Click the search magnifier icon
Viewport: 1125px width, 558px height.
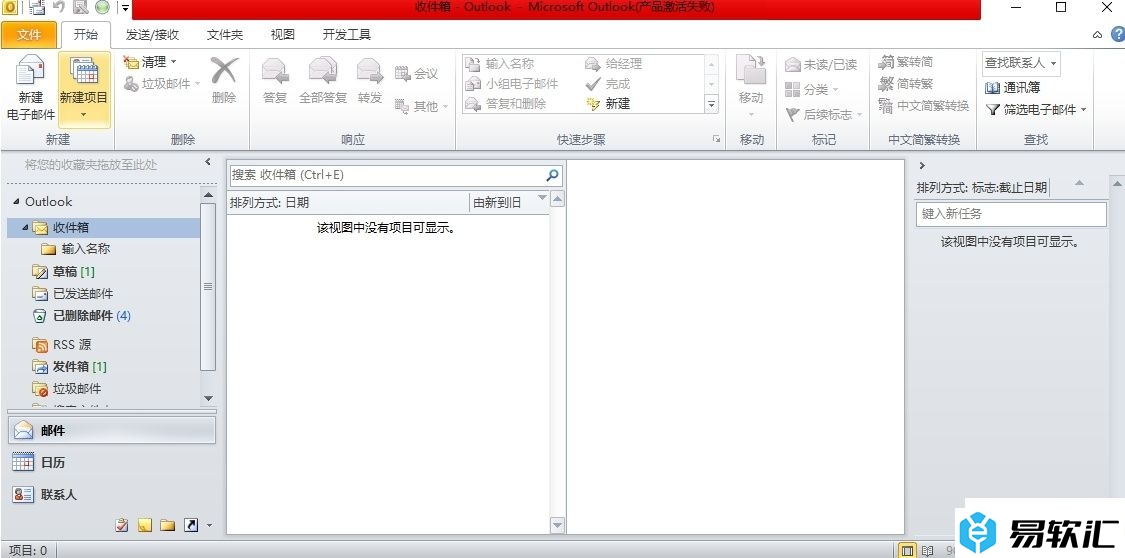[552, 175]
